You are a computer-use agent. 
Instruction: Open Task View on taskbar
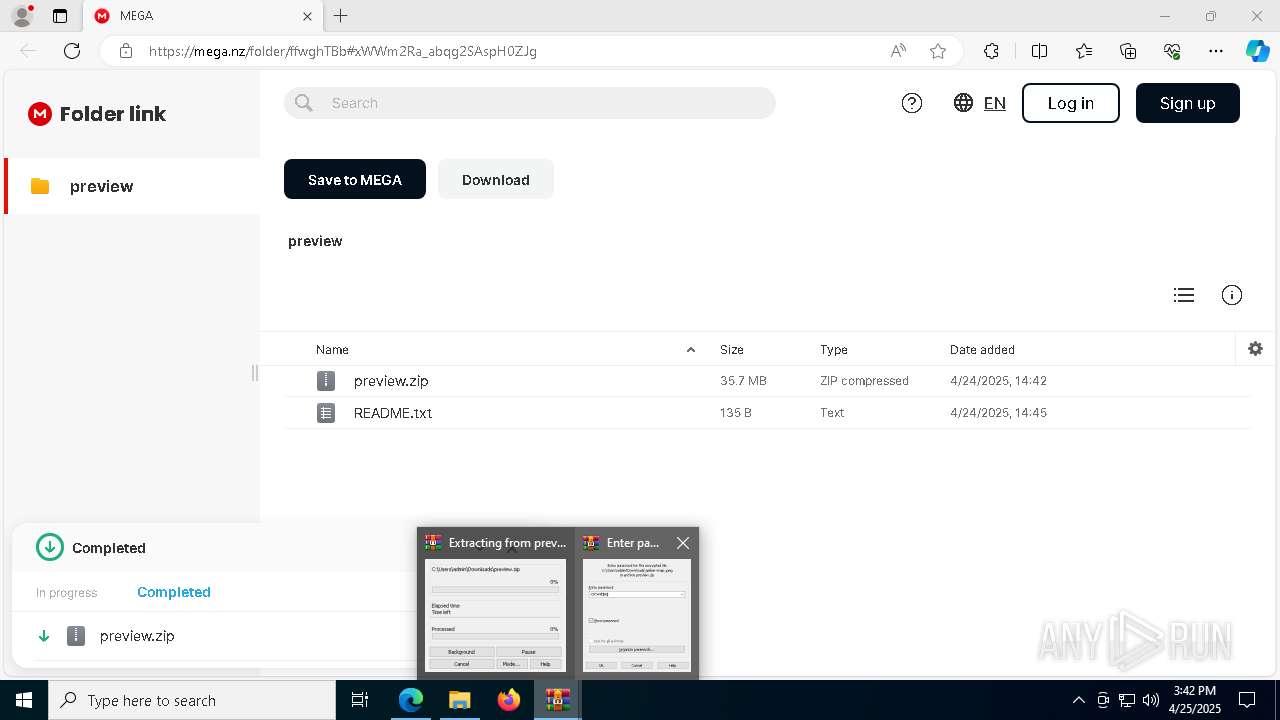(x=360, y=700)
